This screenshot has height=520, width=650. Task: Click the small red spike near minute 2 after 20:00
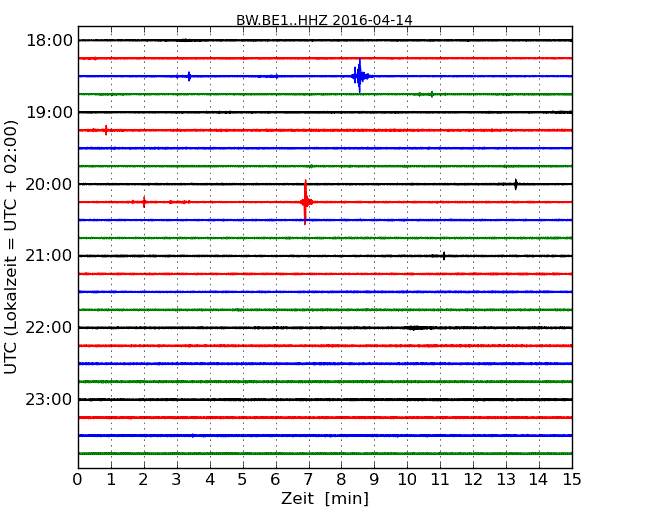click(144, 202)
